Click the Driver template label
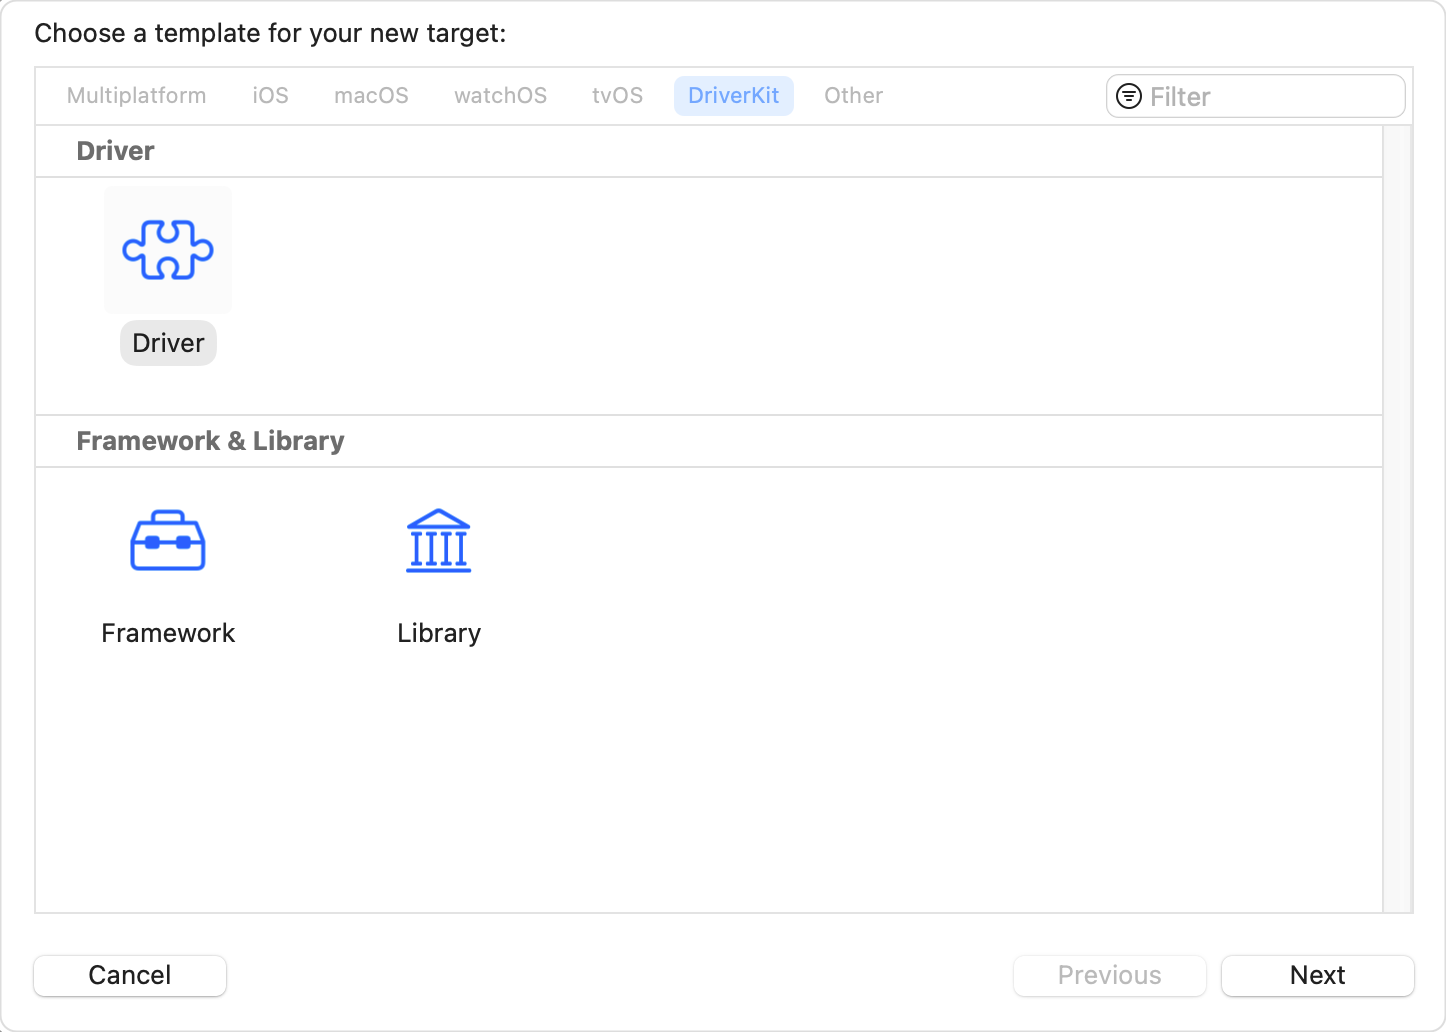This screenshot has width=1446, height=1032. click(168, 343)
